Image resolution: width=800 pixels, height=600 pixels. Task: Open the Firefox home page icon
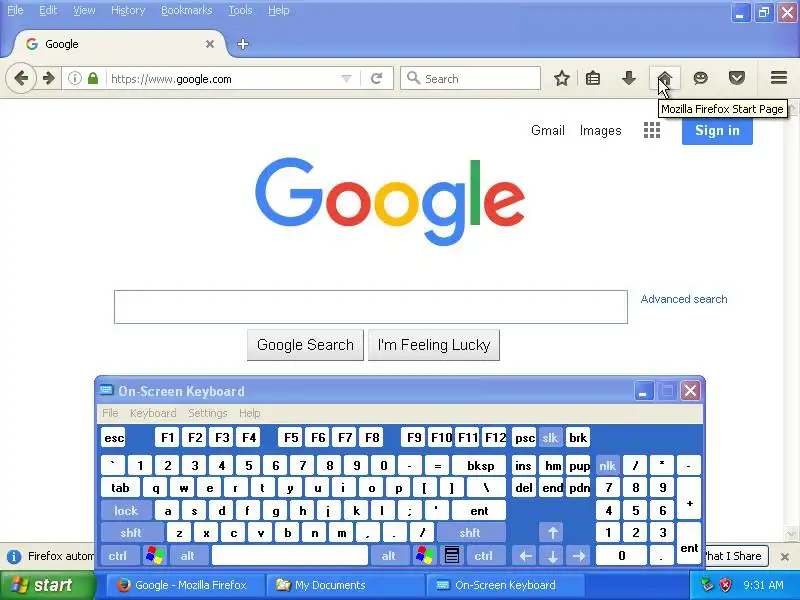click(x=664, y=79)
